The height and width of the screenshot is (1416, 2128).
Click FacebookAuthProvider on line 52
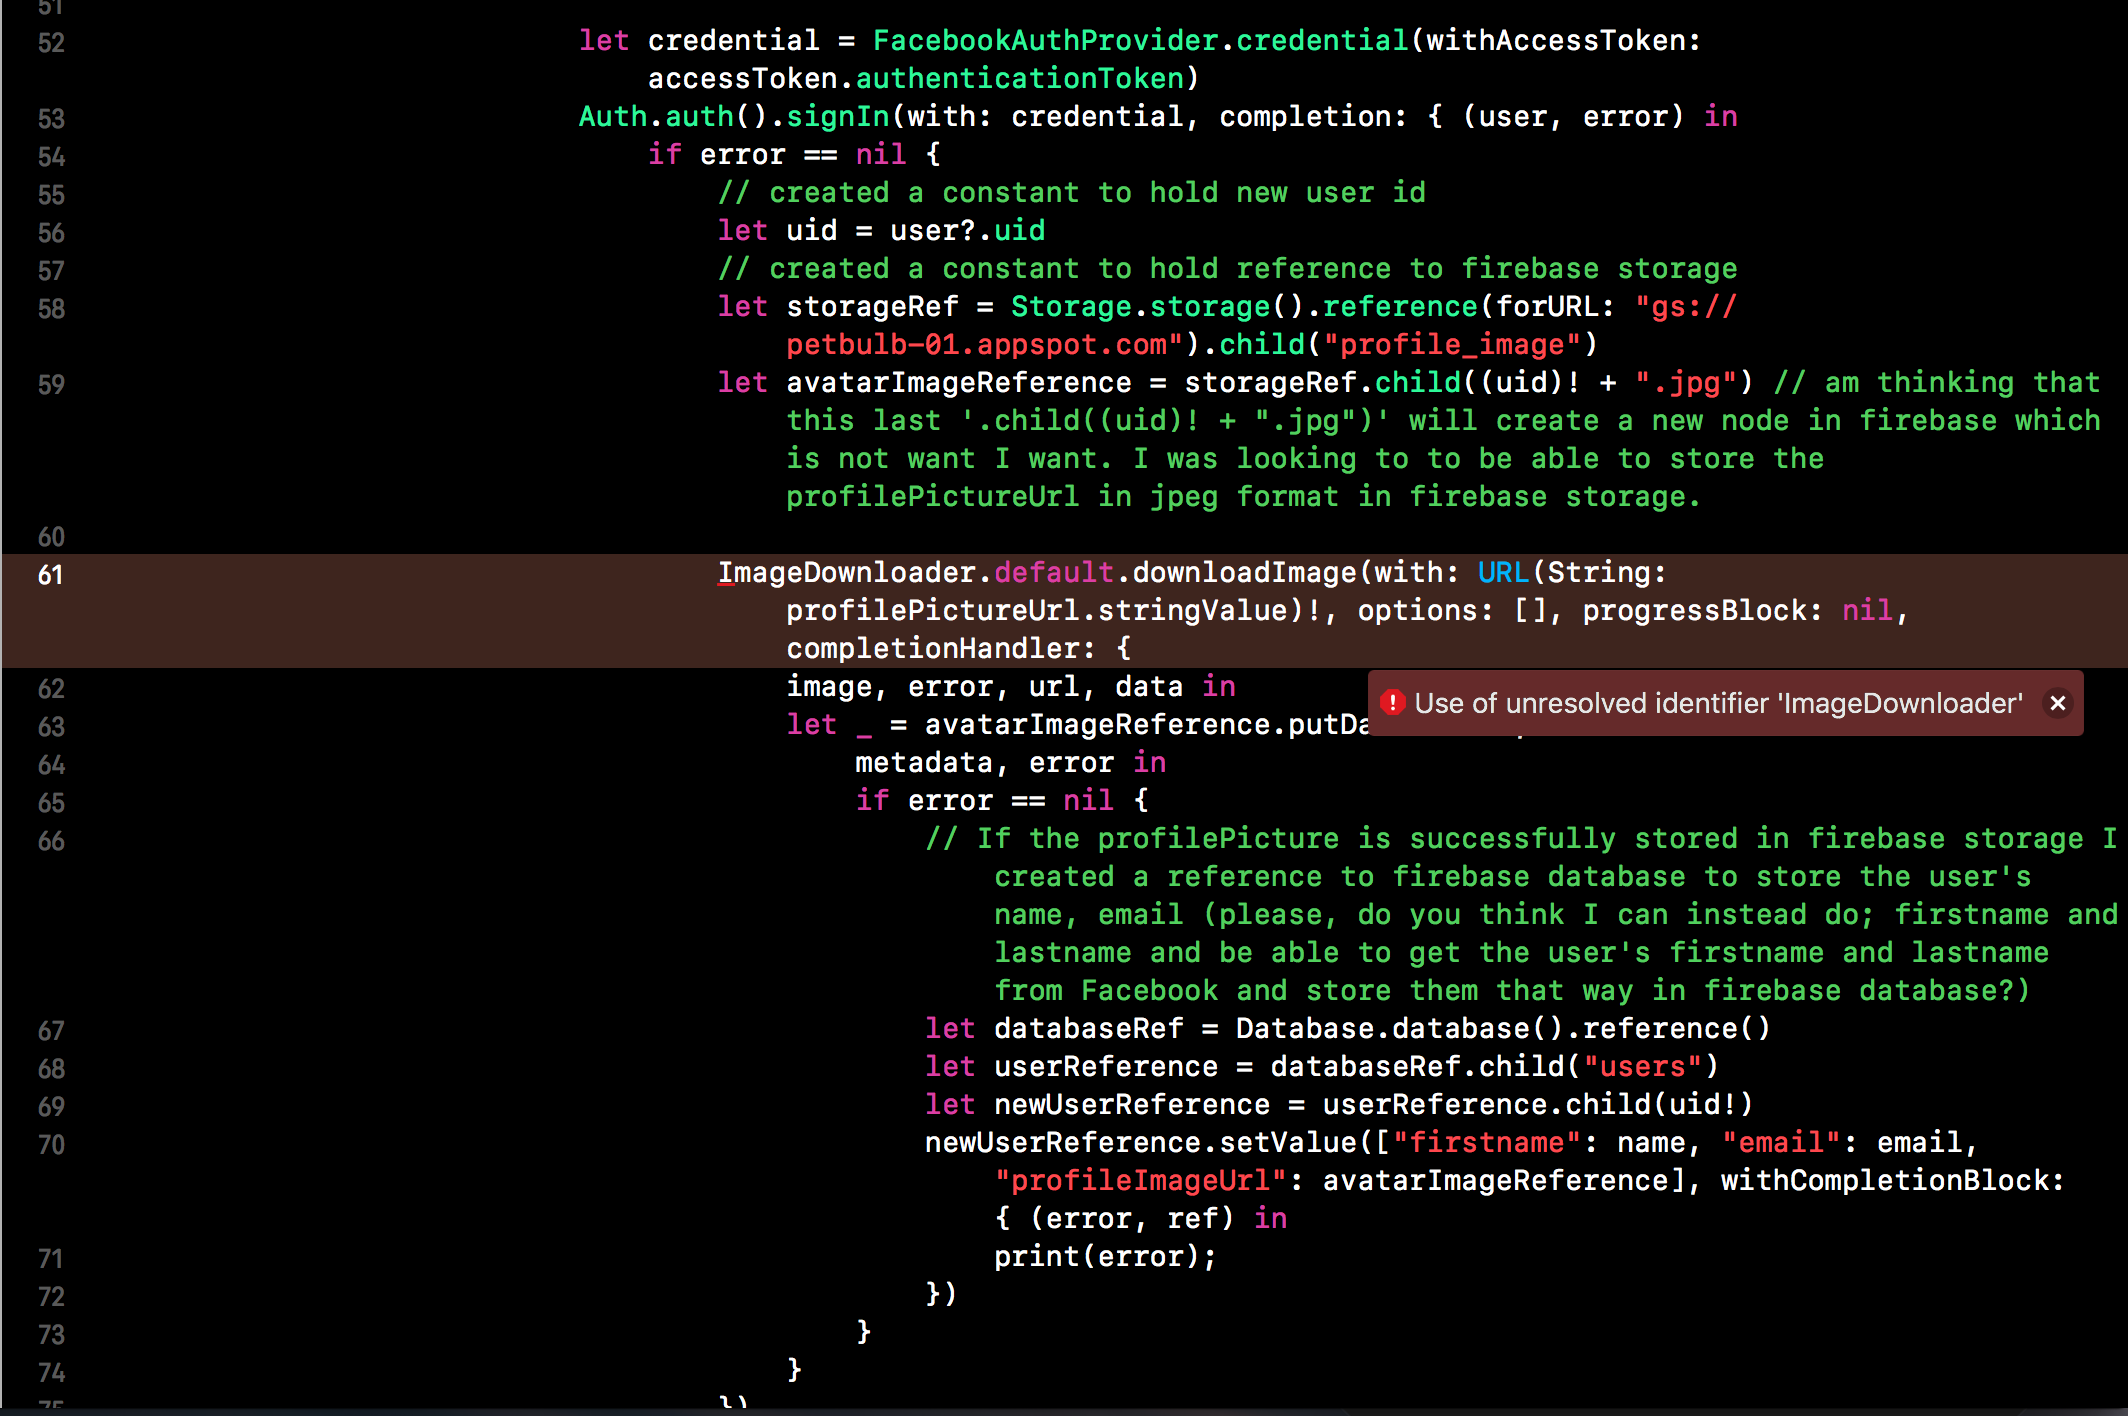(x=1045, y=40)
